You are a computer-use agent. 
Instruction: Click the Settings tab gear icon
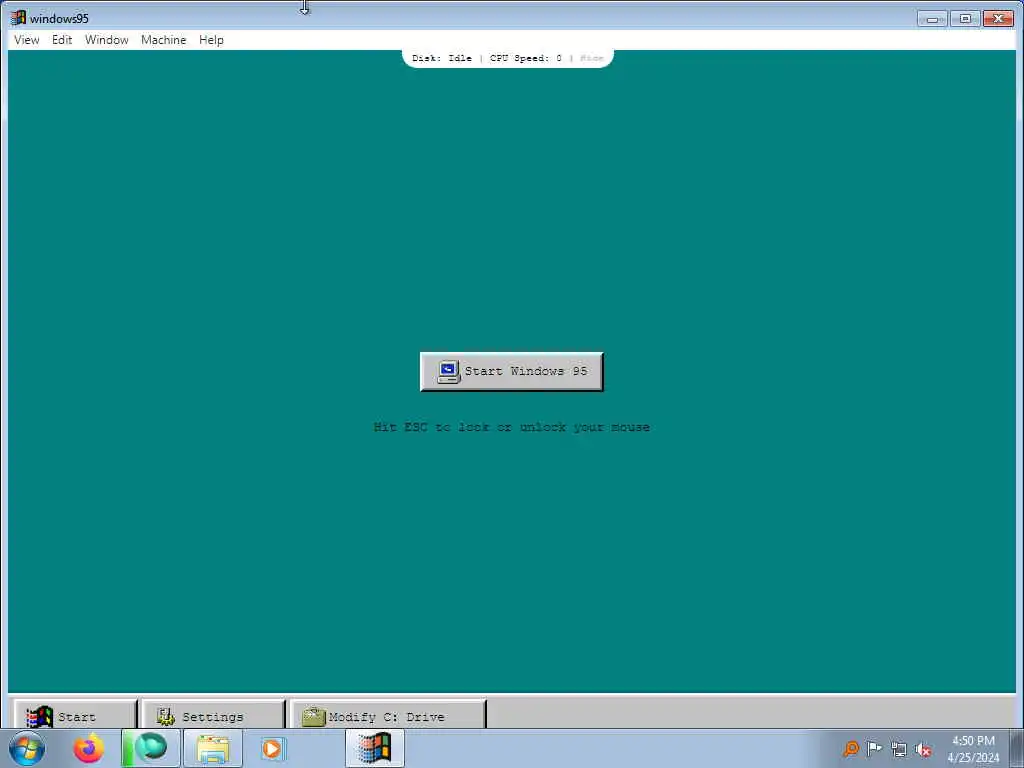click(165, 716)
